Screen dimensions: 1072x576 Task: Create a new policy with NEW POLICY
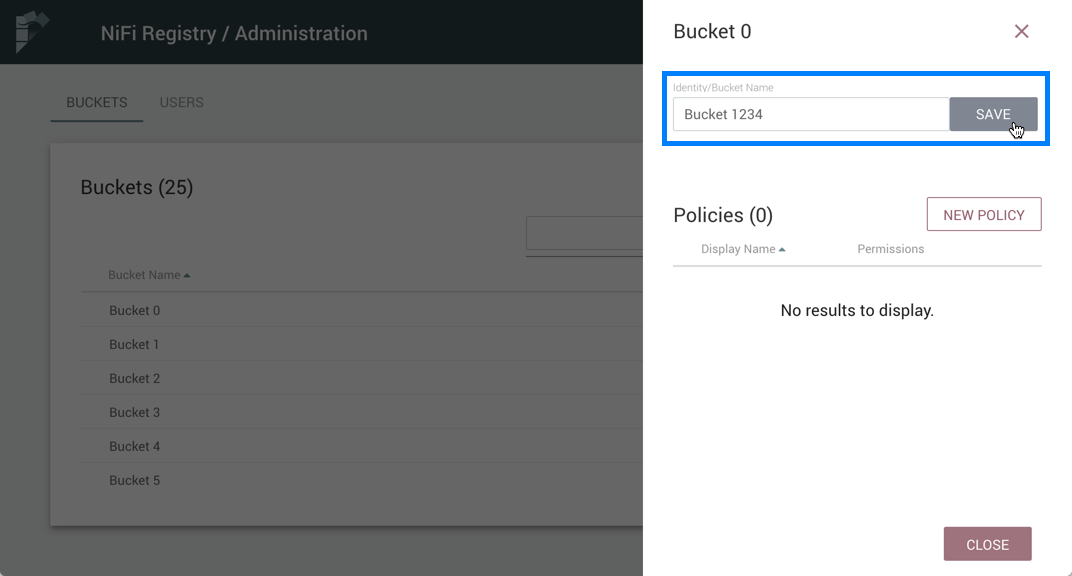984,215
